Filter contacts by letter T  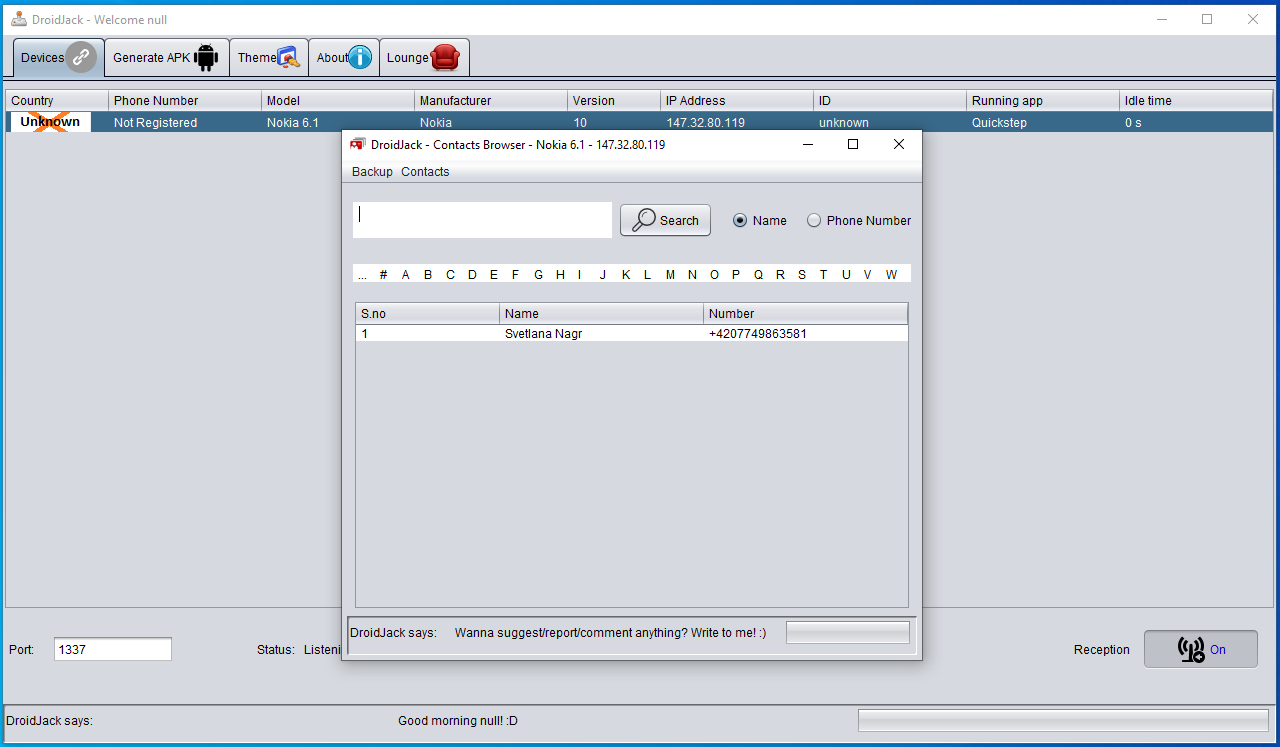(823, 274)
